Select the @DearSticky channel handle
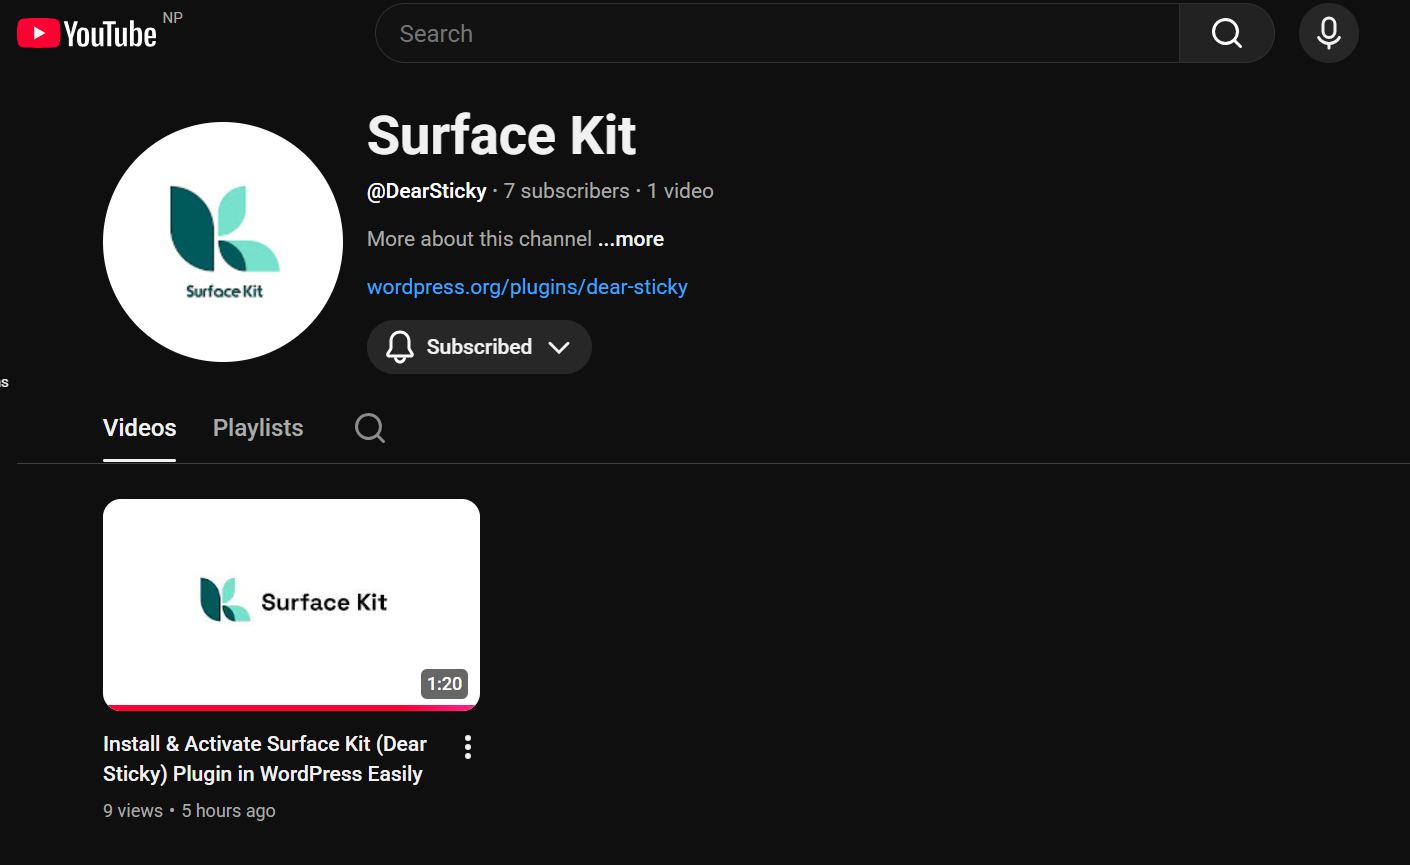This screenshot has height=865, width=1410. point(427,191)
